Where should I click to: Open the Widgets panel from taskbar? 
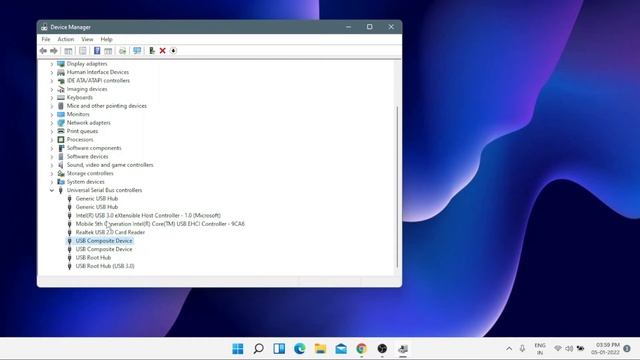279,349
